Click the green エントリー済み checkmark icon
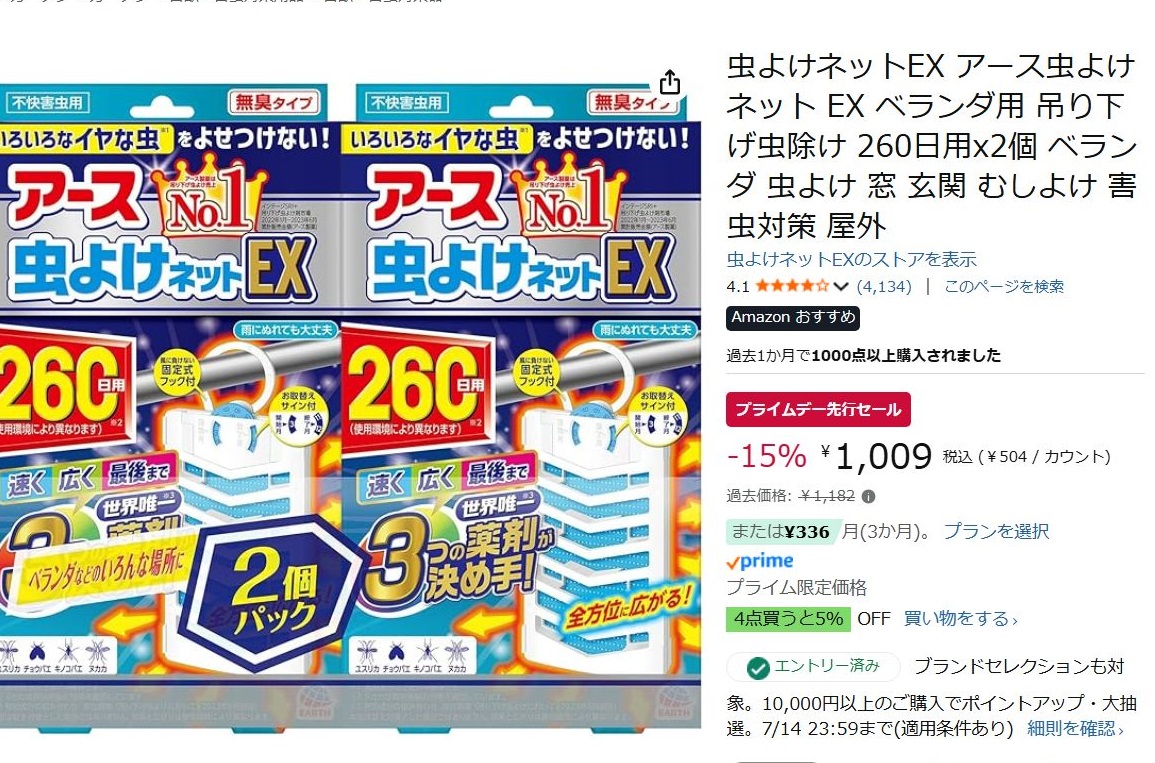 (x=758, y=668)
